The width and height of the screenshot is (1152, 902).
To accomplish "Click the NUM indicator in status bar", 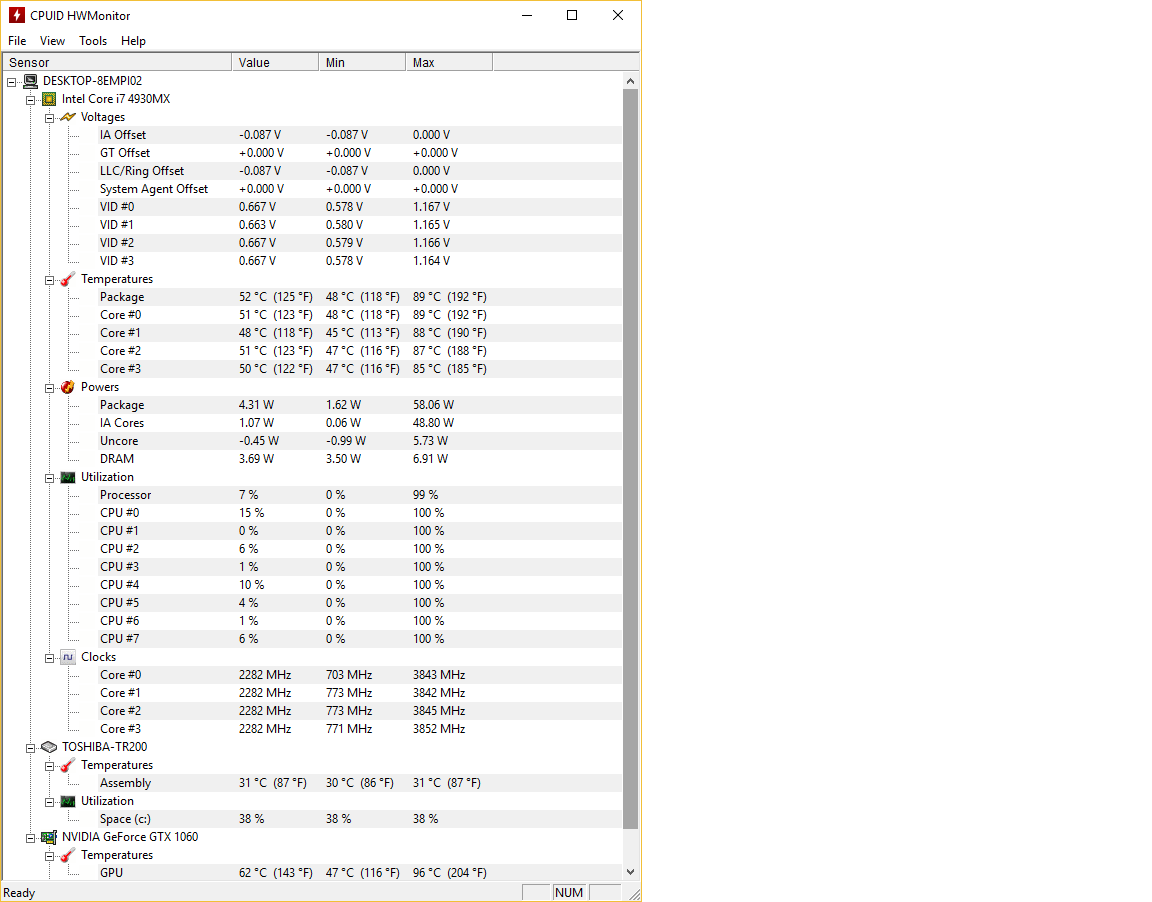I will point(569,892).
